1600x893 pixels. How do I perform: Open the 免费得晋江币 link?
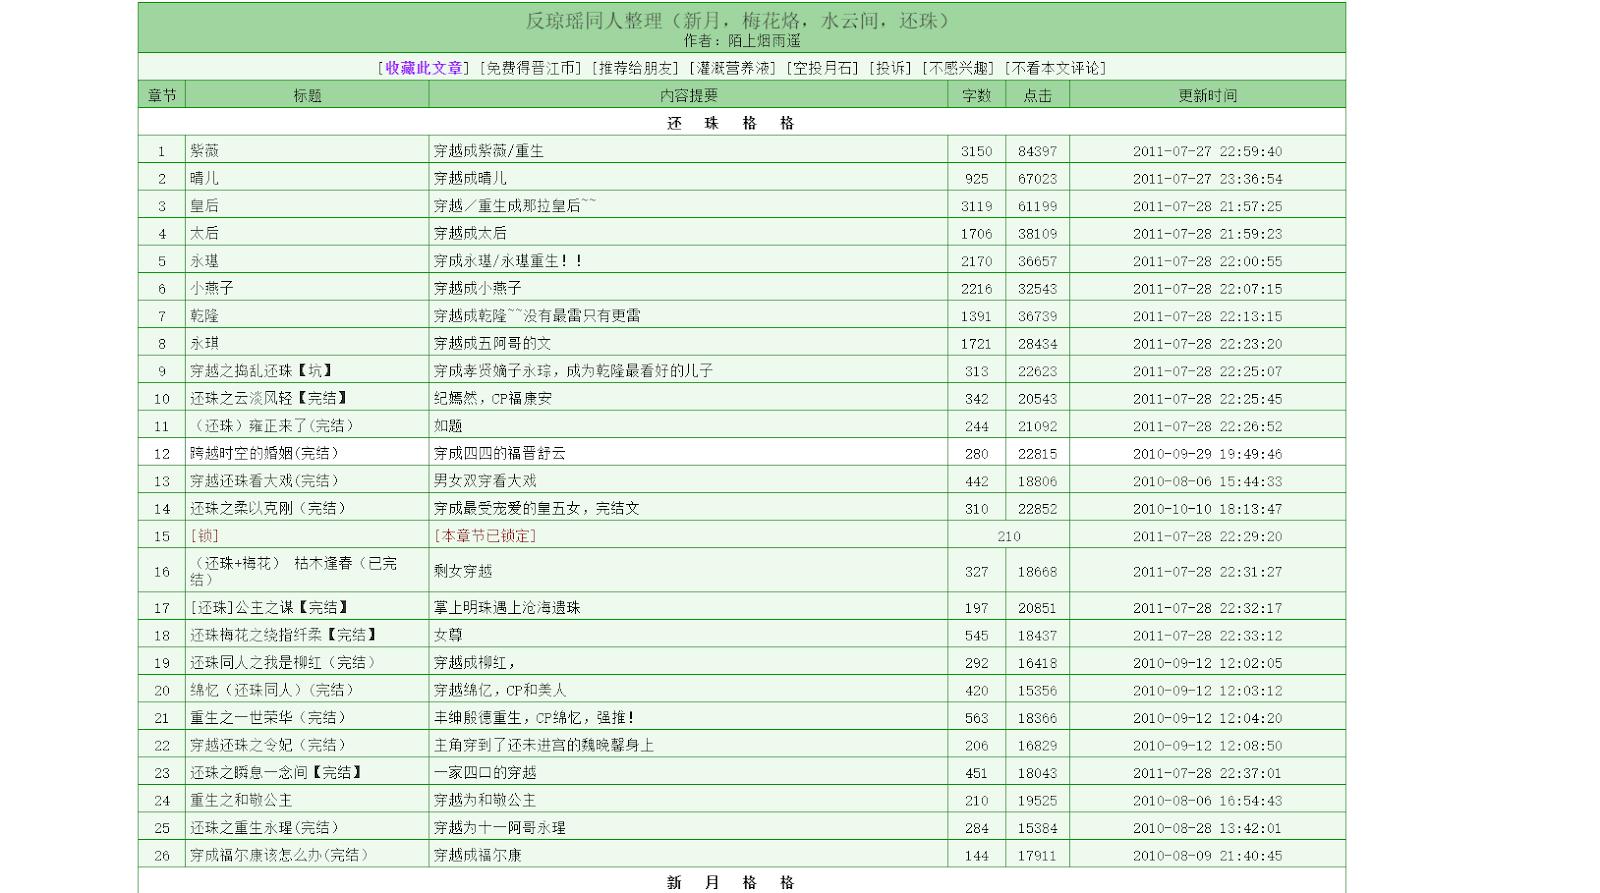pyautogui.click(x=530, y=68)
